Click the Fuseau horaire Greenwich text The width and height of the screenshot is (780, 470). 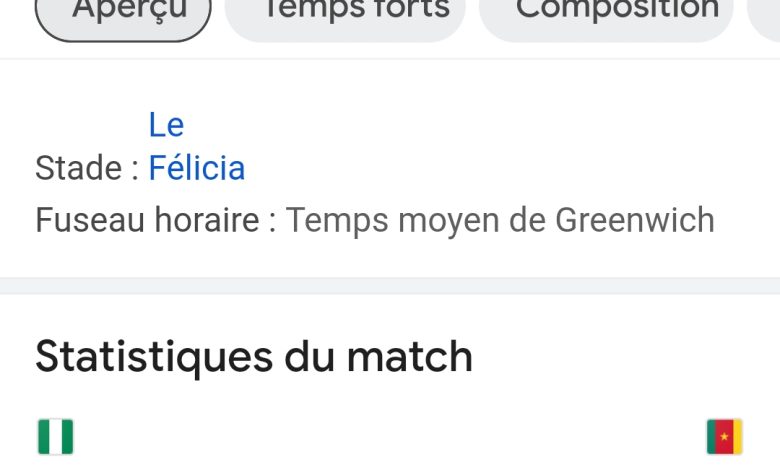pos(375,220)
